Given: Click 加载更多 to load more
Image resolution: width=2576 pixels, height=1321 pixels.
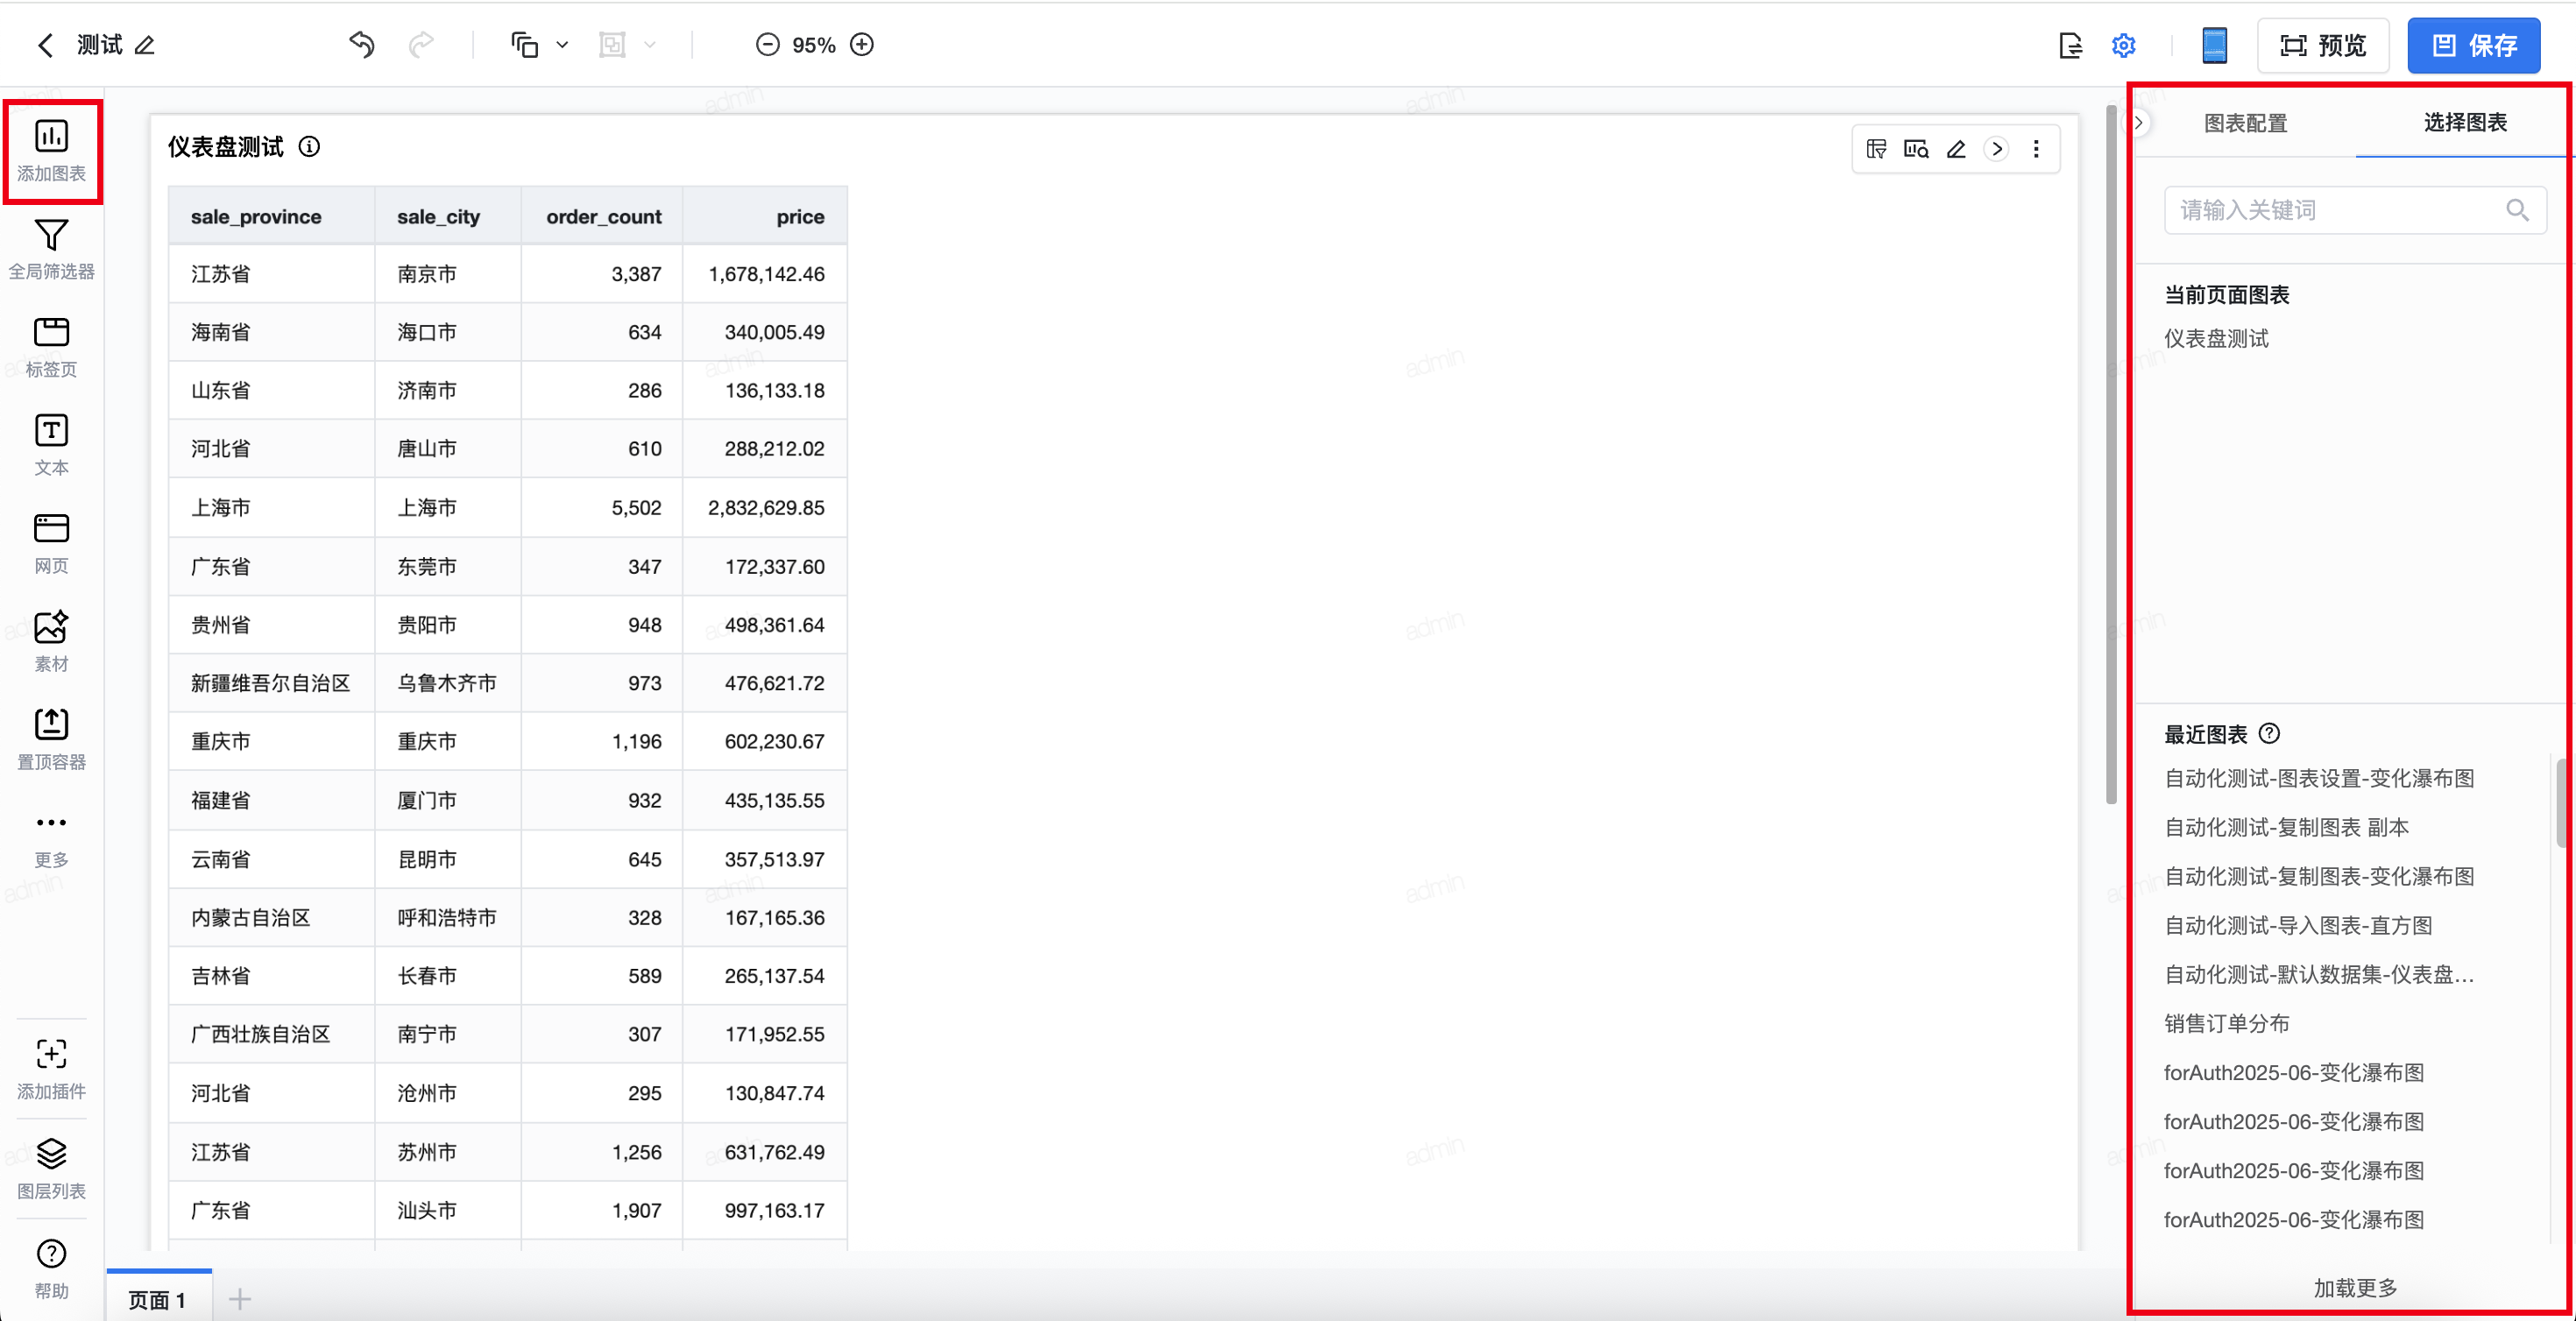Looking at the screenshot, I should (x=2355, y=1288).
